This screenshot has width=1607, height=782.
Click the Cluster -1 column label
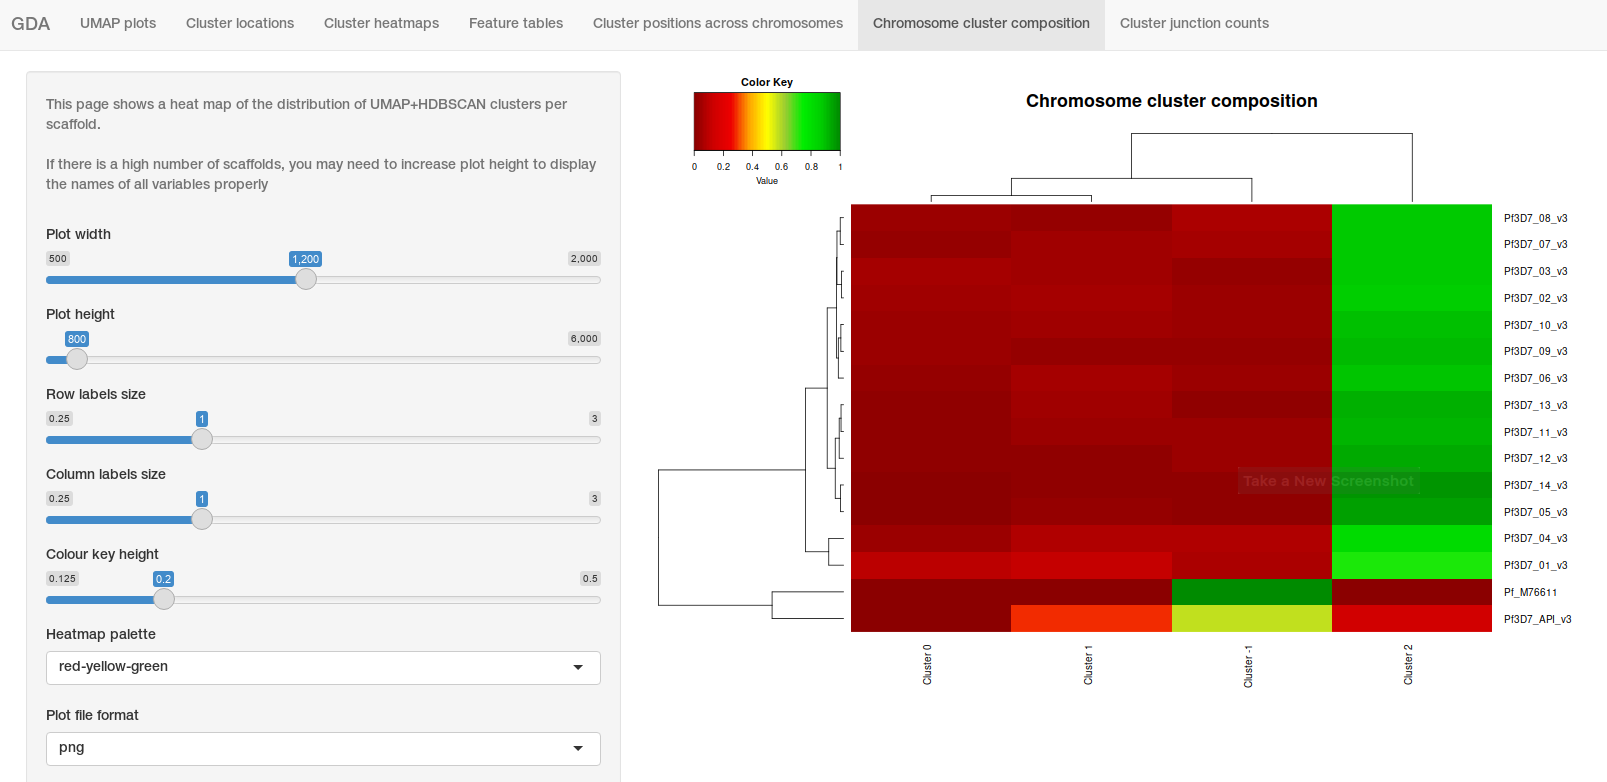[x=1248, y=665]
